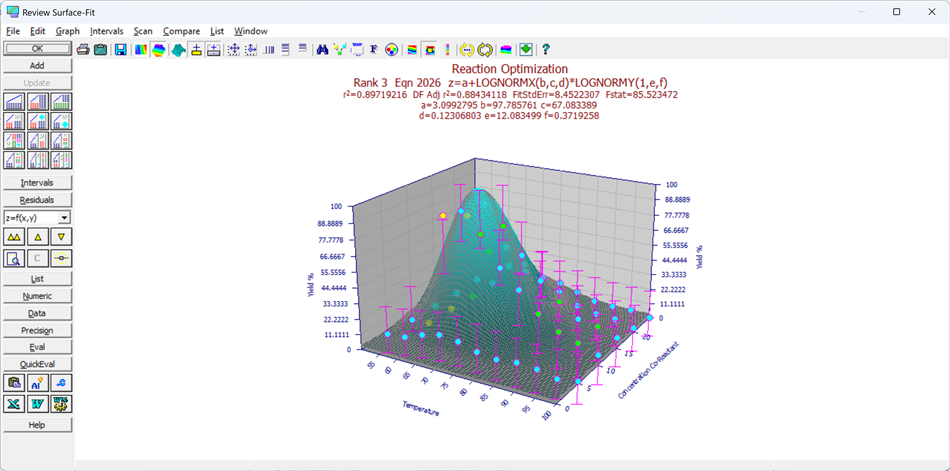Click the AI icon button
Viewport: 950px width, 471px height.
point(37,382)
